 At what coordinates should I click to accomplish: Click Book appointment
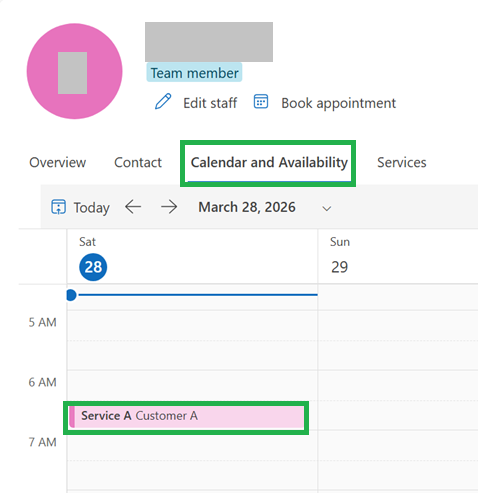coord(325,103)
